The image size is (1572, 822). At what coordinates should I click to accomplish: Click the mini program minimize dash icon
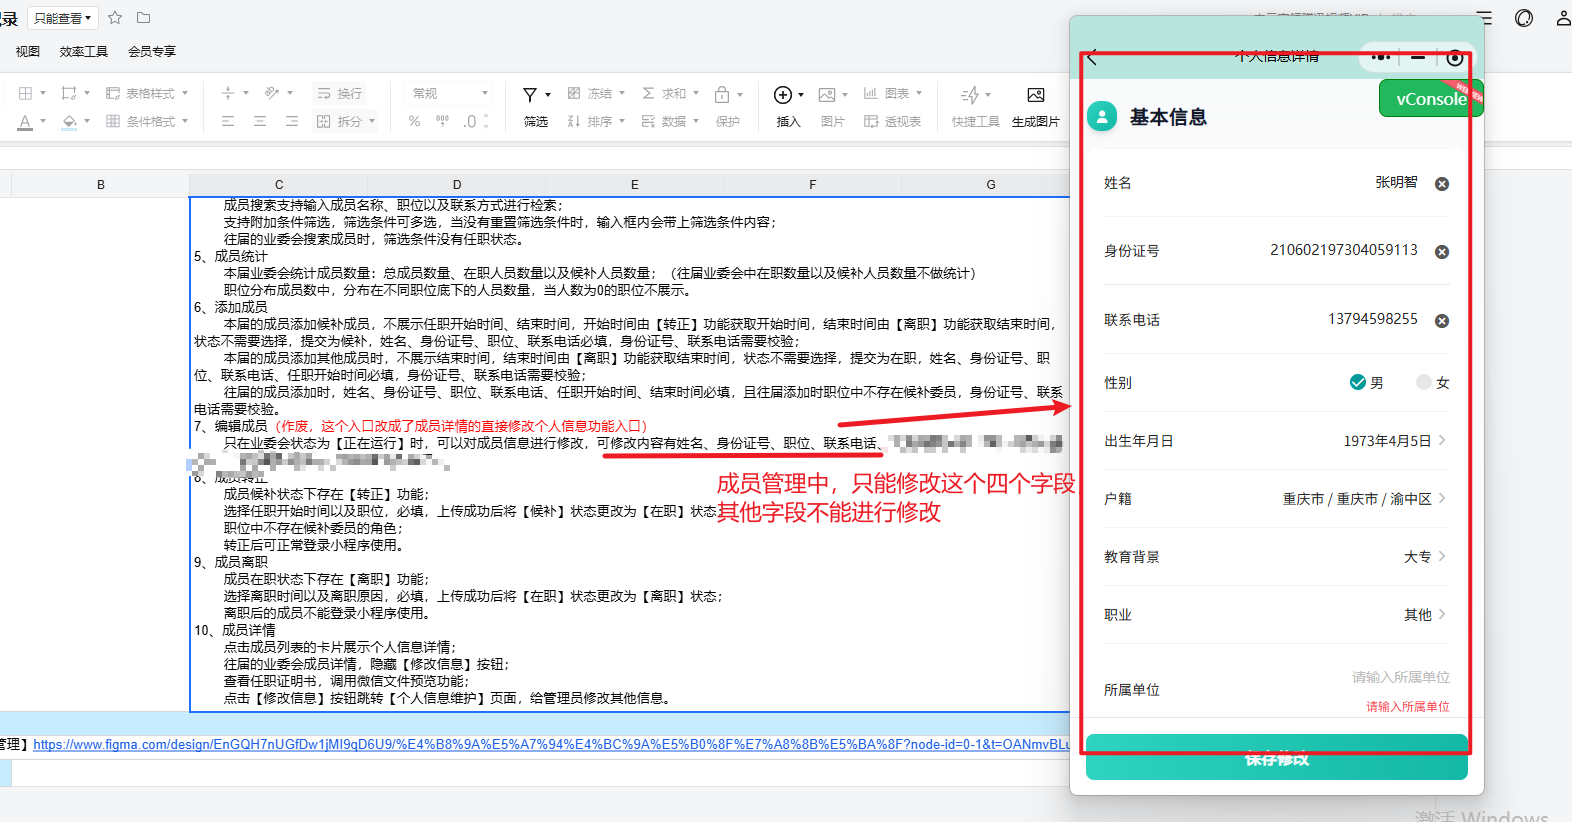[x=1418, y=57]
